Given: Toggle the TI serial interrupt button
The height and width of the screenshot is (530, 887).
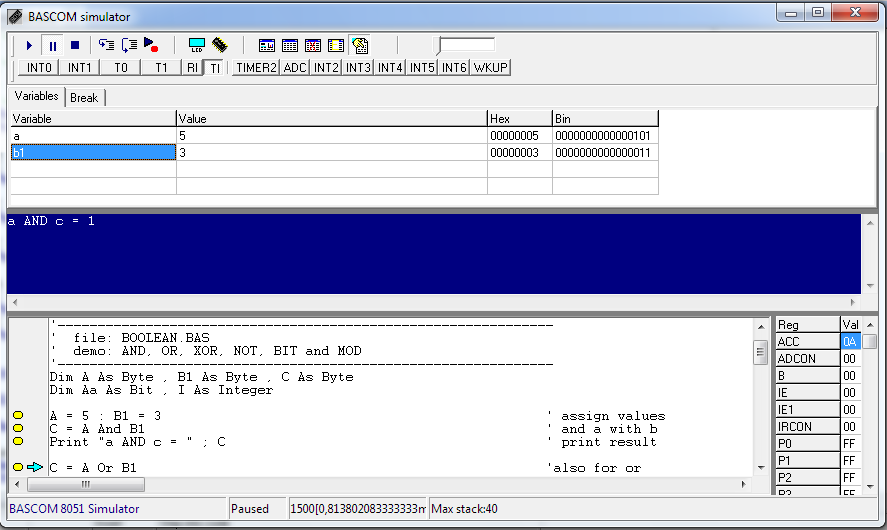Looking at the screenshot, I should [214, 68].
